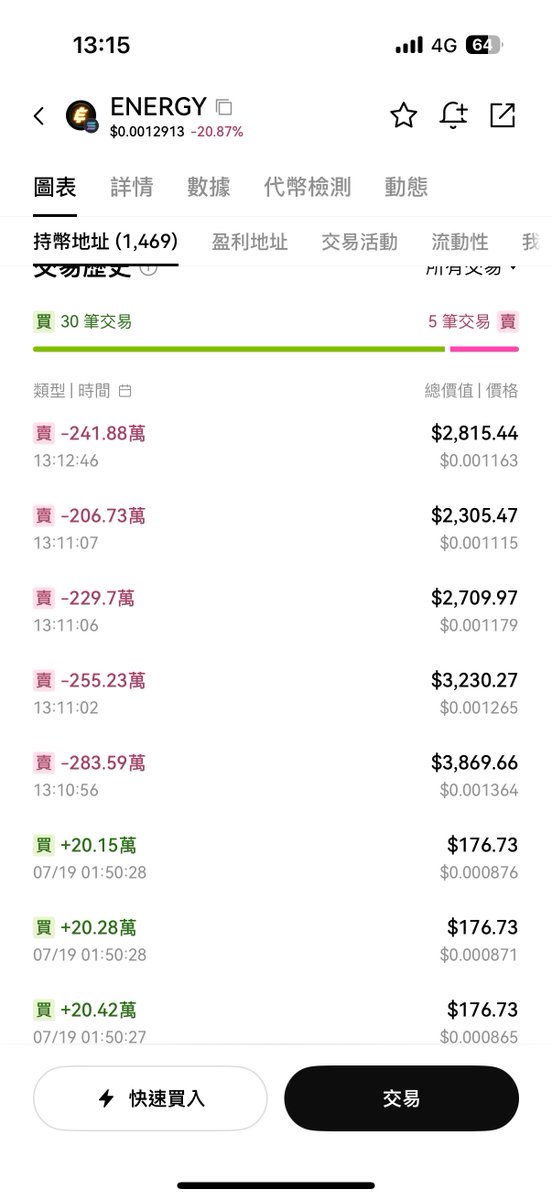Open the price alert bell icon
Viewport: 552px width, 1200px height.
453,116
